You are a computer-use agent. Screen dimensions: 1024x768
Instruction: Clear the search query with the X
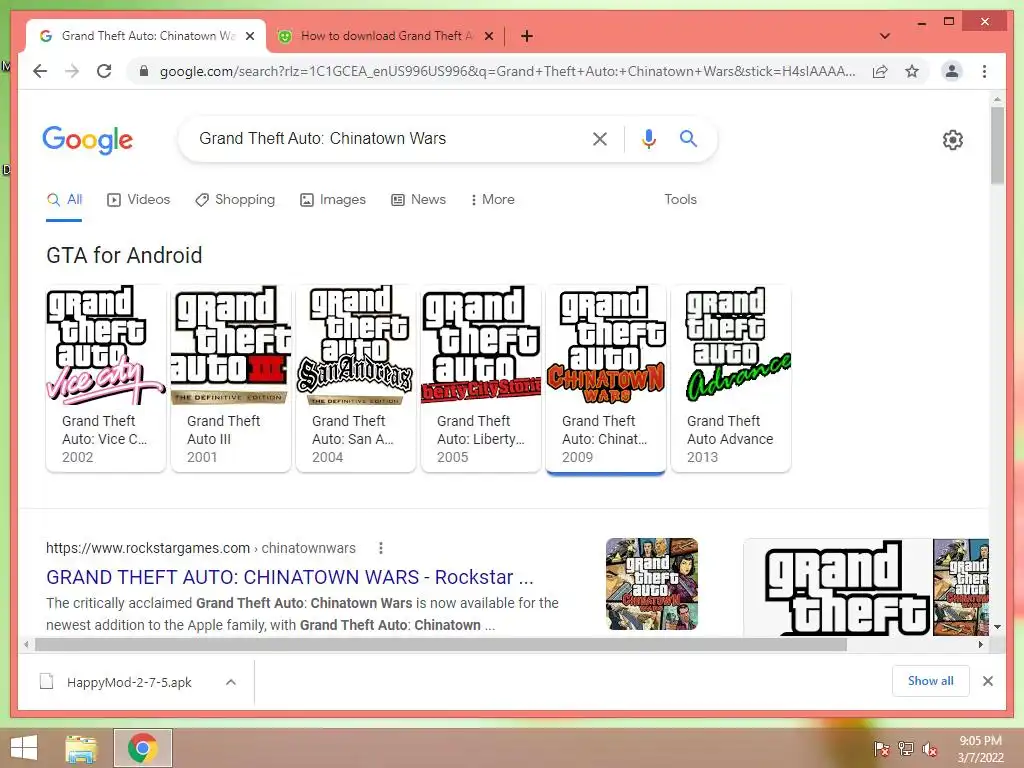coord(600,138)
